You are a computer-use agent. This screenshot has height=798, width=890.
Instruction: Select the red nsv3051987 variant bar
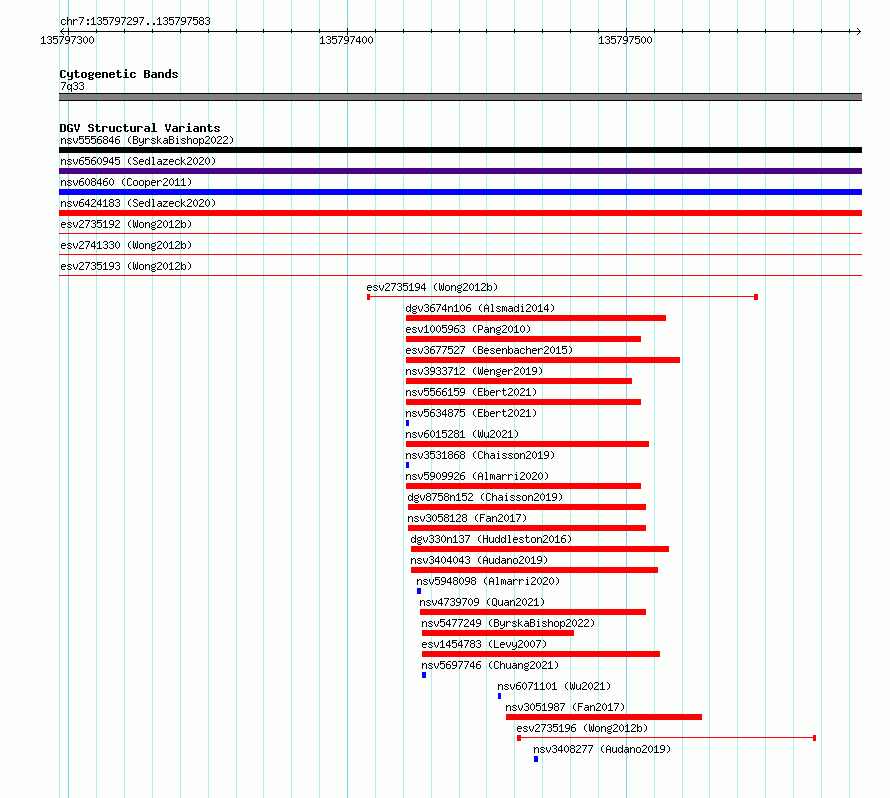point(604,717)
